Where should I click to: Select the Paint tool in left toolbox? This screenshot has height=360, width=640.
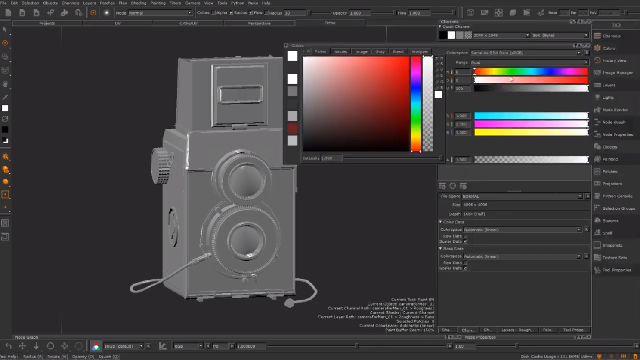5,43
